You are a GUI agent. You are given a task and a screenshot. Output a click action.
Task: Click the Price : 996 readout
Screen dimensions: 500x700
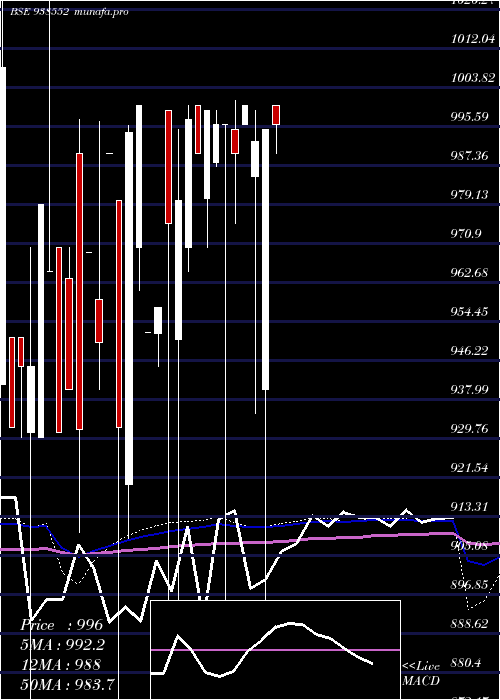[x=62, y=625]
